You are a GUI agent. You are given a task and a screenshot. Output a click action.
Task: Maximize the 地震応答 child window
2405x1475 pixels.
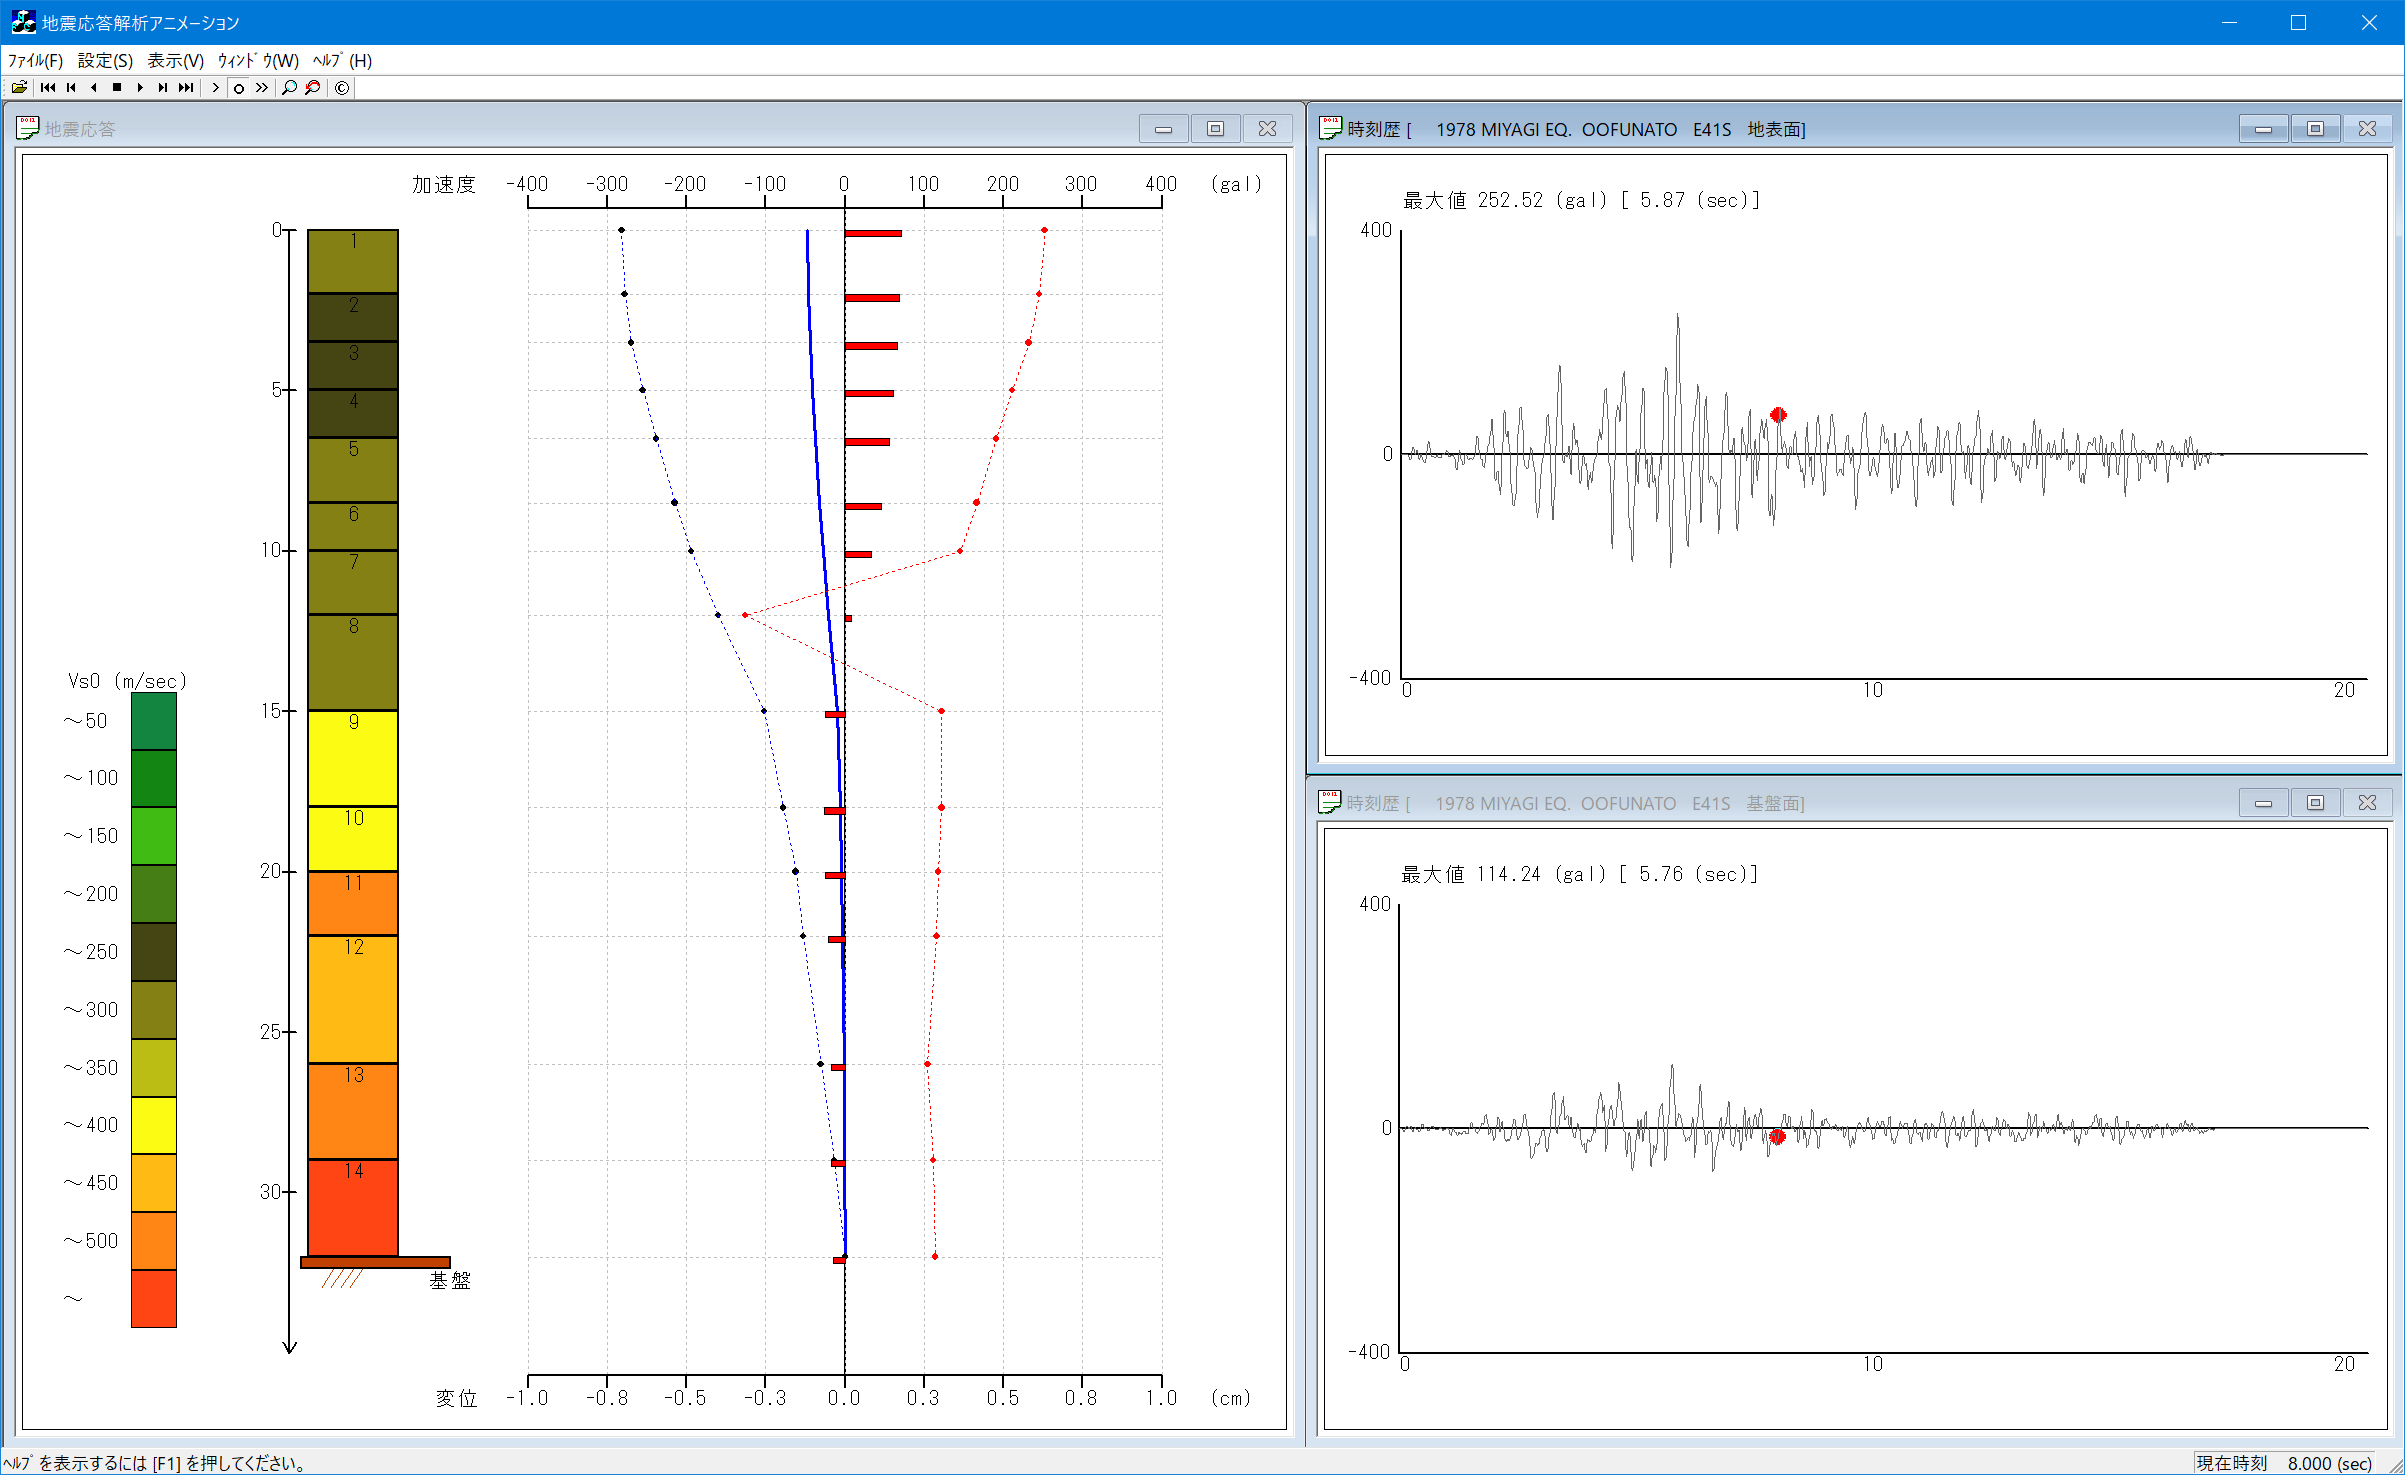click(x=1215, y=129)
